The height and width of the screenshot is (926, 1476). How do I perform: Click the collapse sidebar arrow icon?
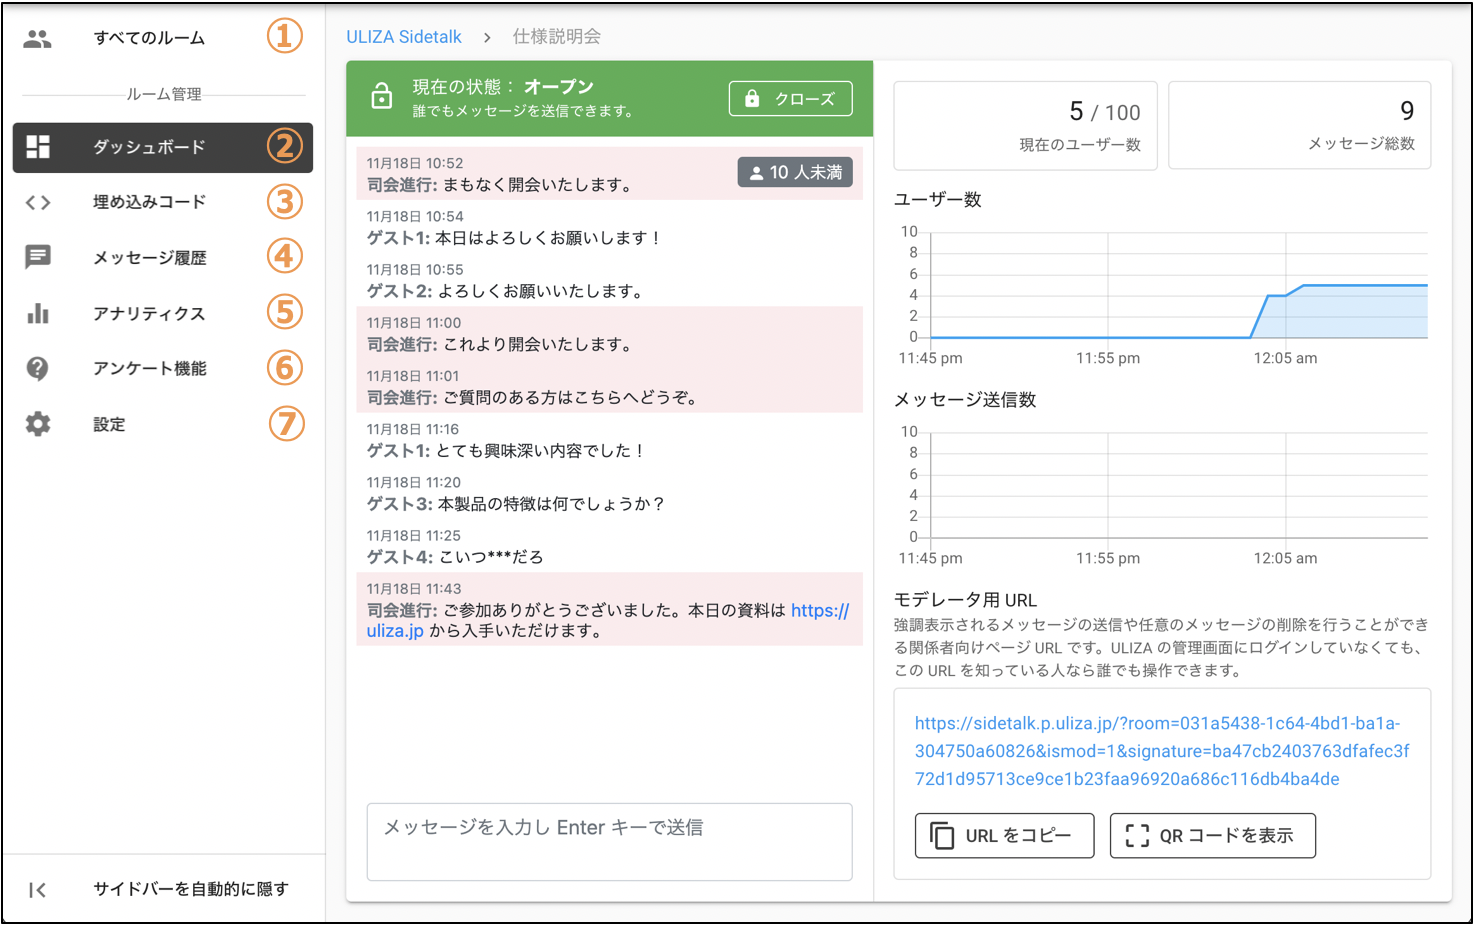coord(38,890)
